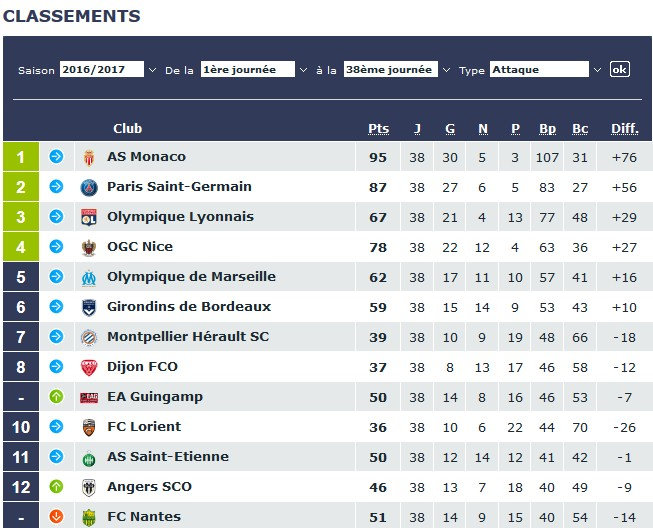Image resolution: width=653 pixels, height=528 pixels.
Task: Click the Olympique de Marseille logo
Action: pyautogui.click(x=89, y=277)
